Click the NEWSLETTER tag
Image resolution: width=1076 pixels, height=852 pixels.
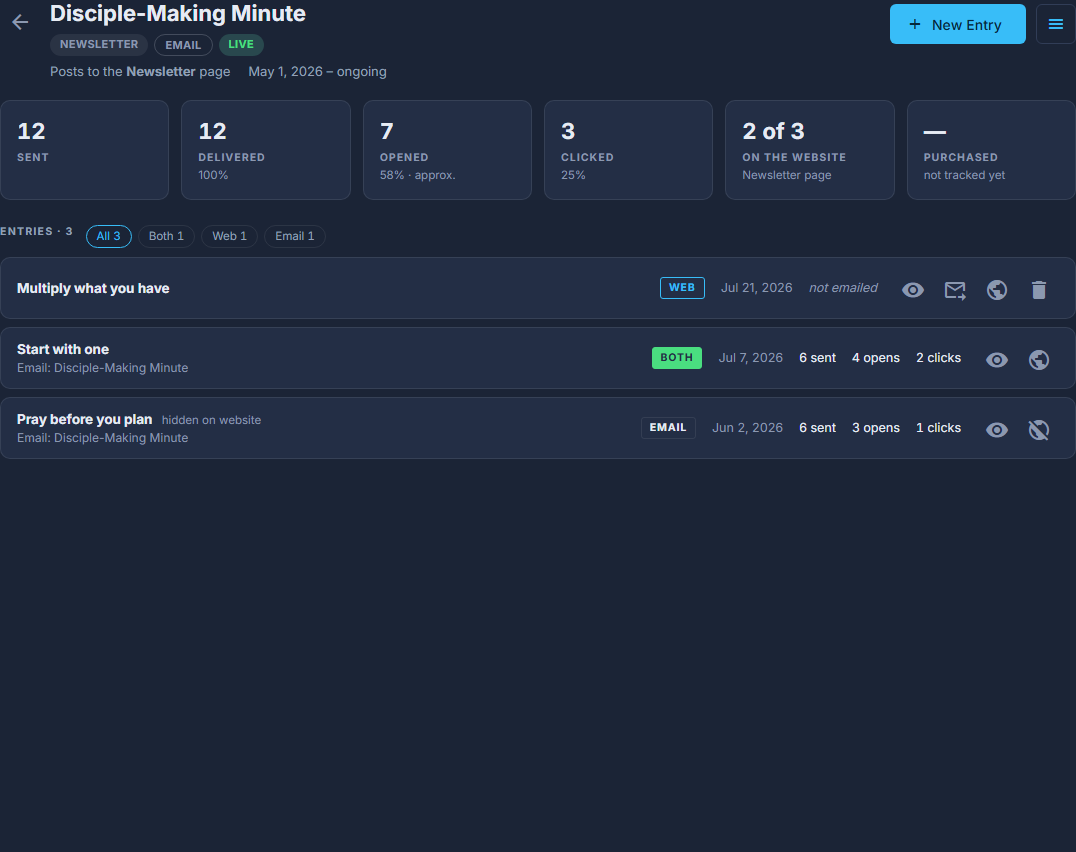(99, 45)
